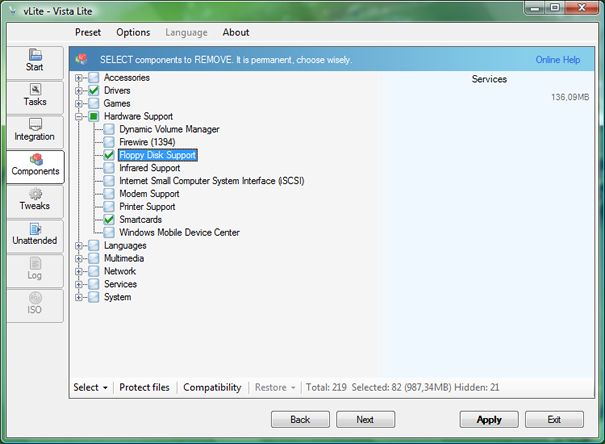The image size is (605, 444).
Task: Toggle the Hardware Support checkbox
Action: 93,116
